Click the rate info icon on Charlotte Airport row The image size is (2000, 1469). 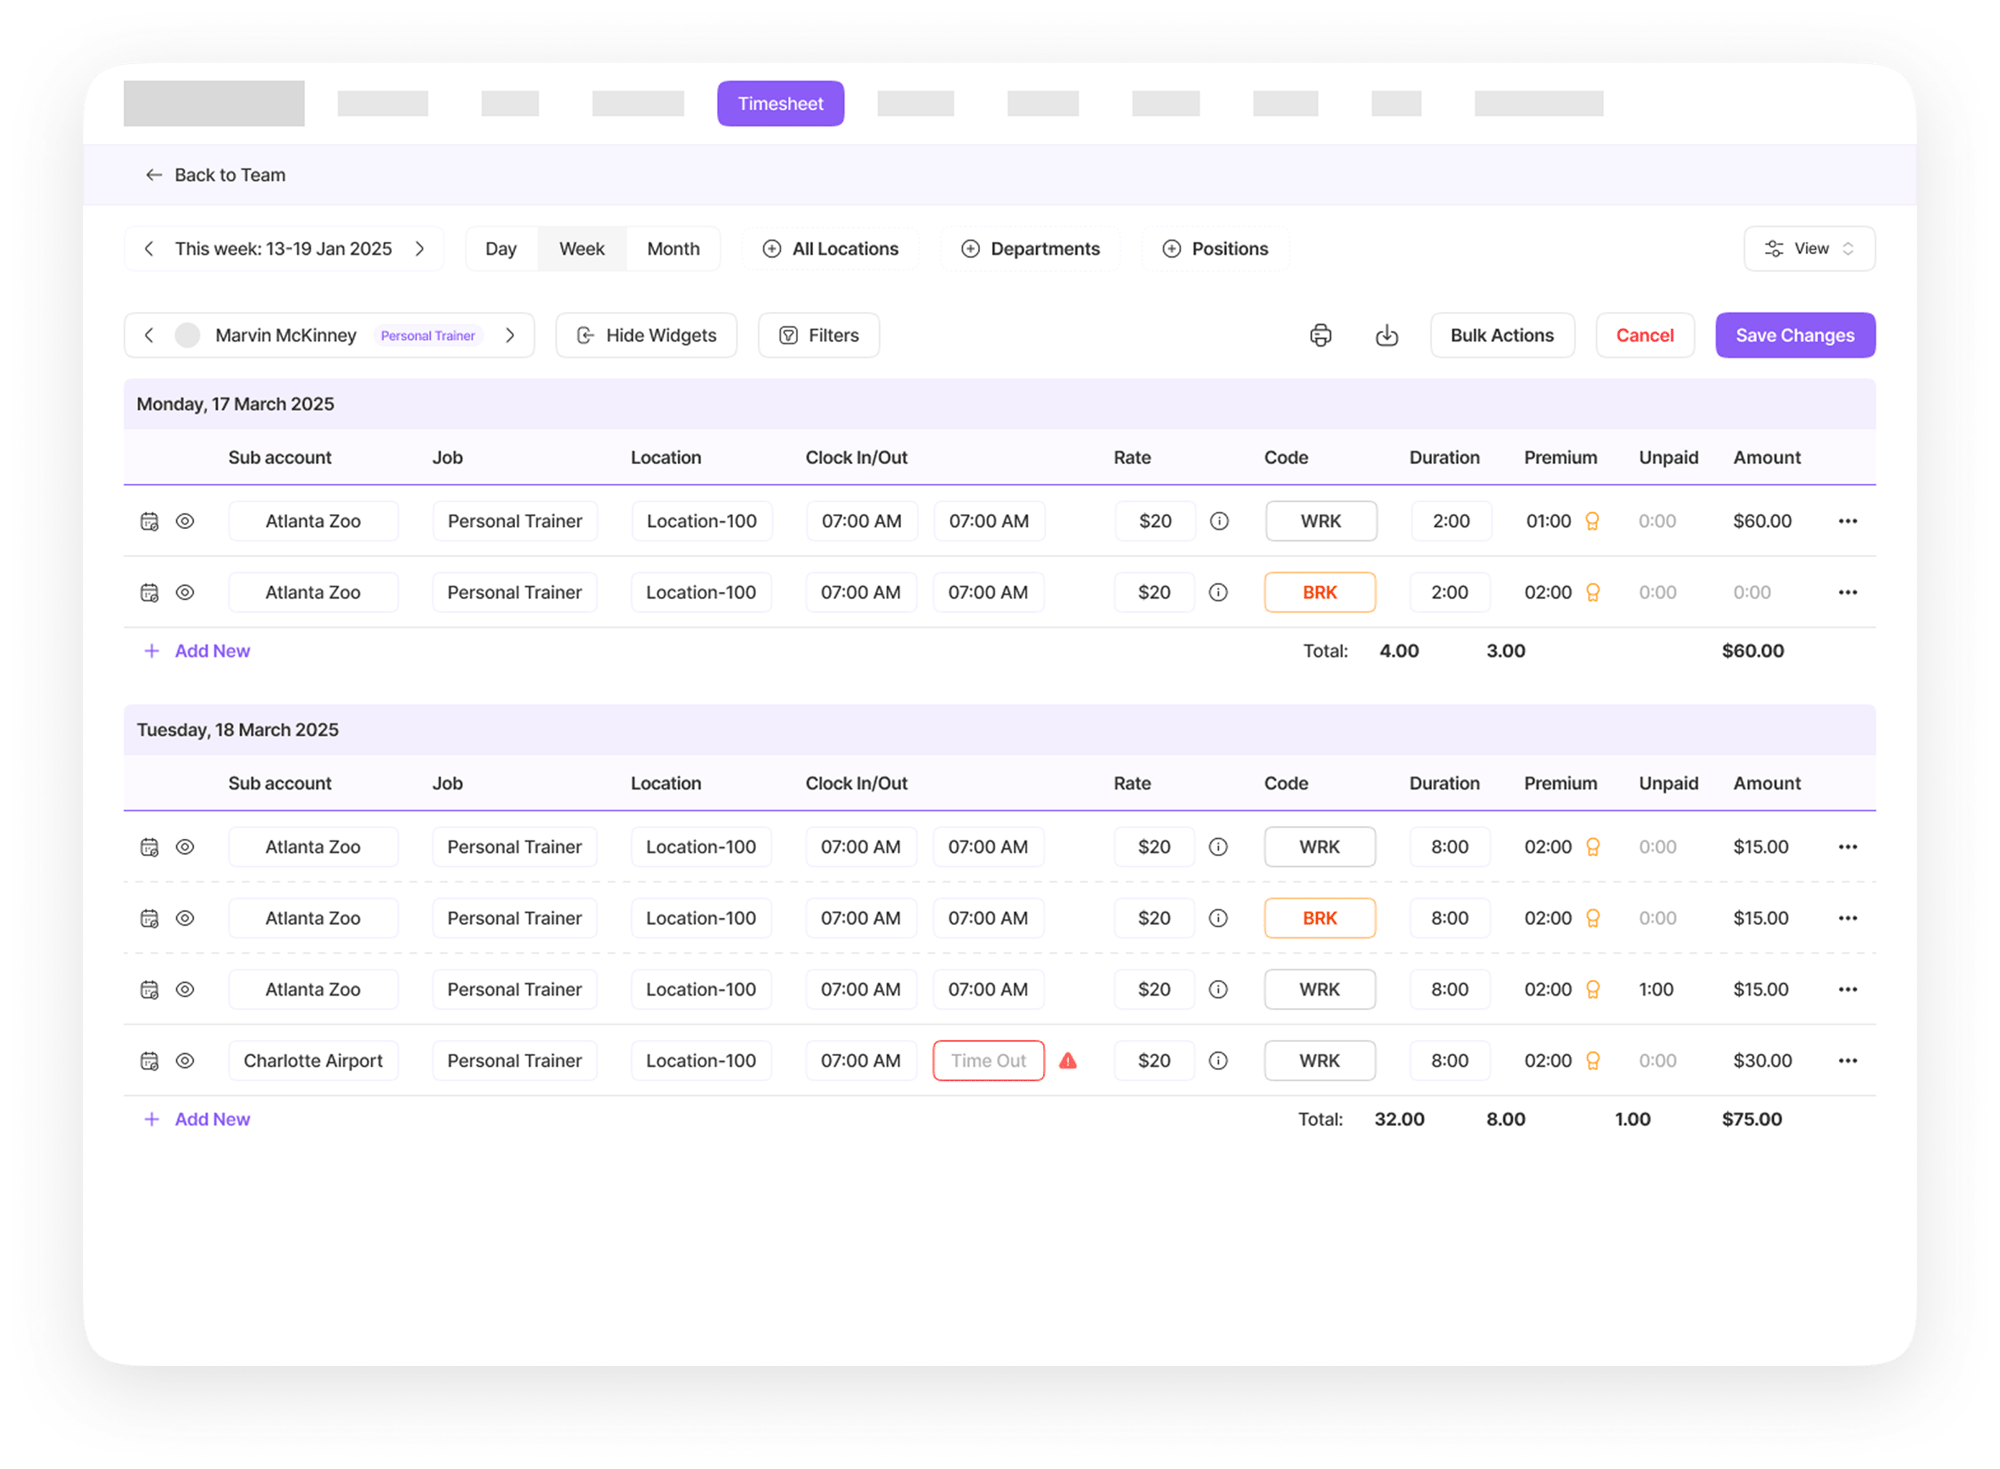1218,1061
